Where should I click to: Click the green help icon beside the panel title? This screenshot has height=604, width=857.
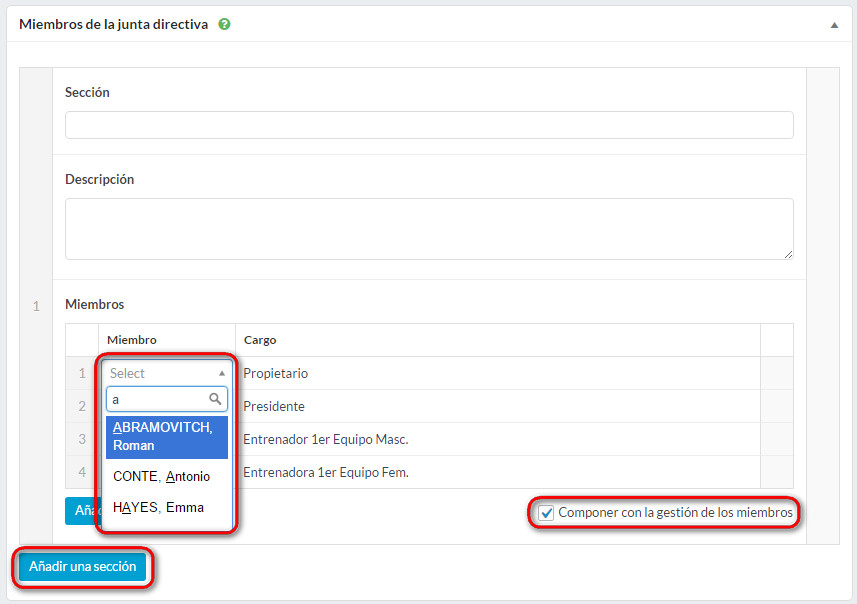tap(224, 25)
